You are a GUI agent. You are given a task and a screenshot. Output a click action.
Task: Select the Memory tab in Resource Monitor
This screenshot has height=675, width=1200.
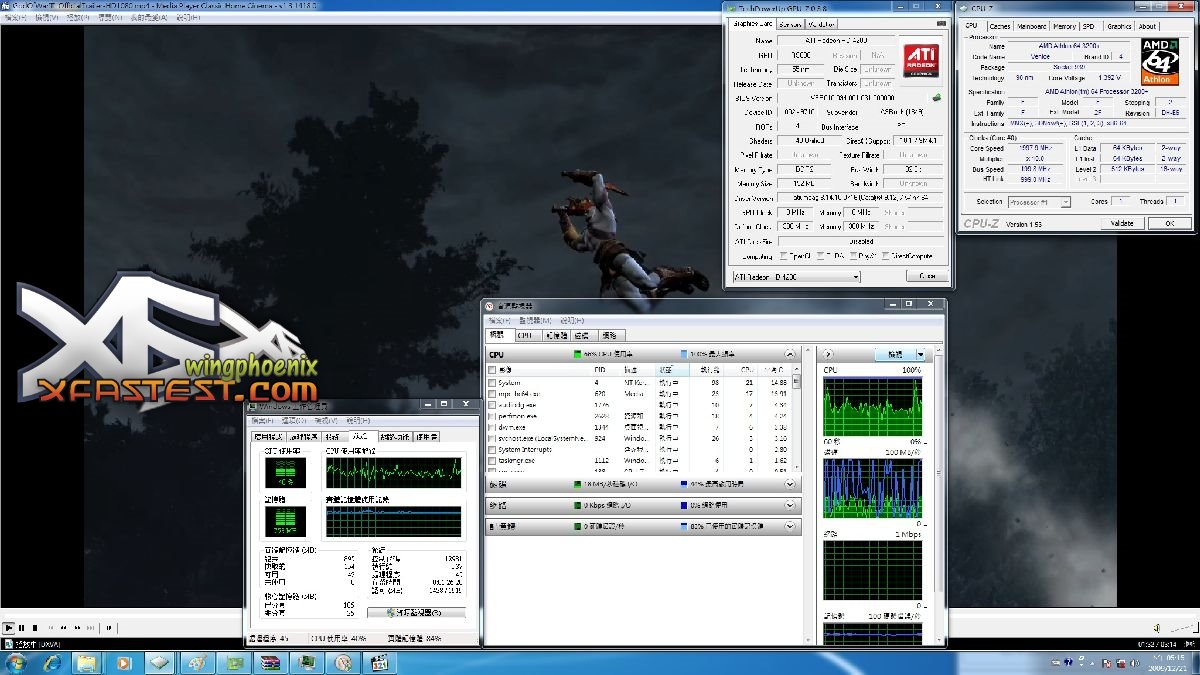coord(555,336)
